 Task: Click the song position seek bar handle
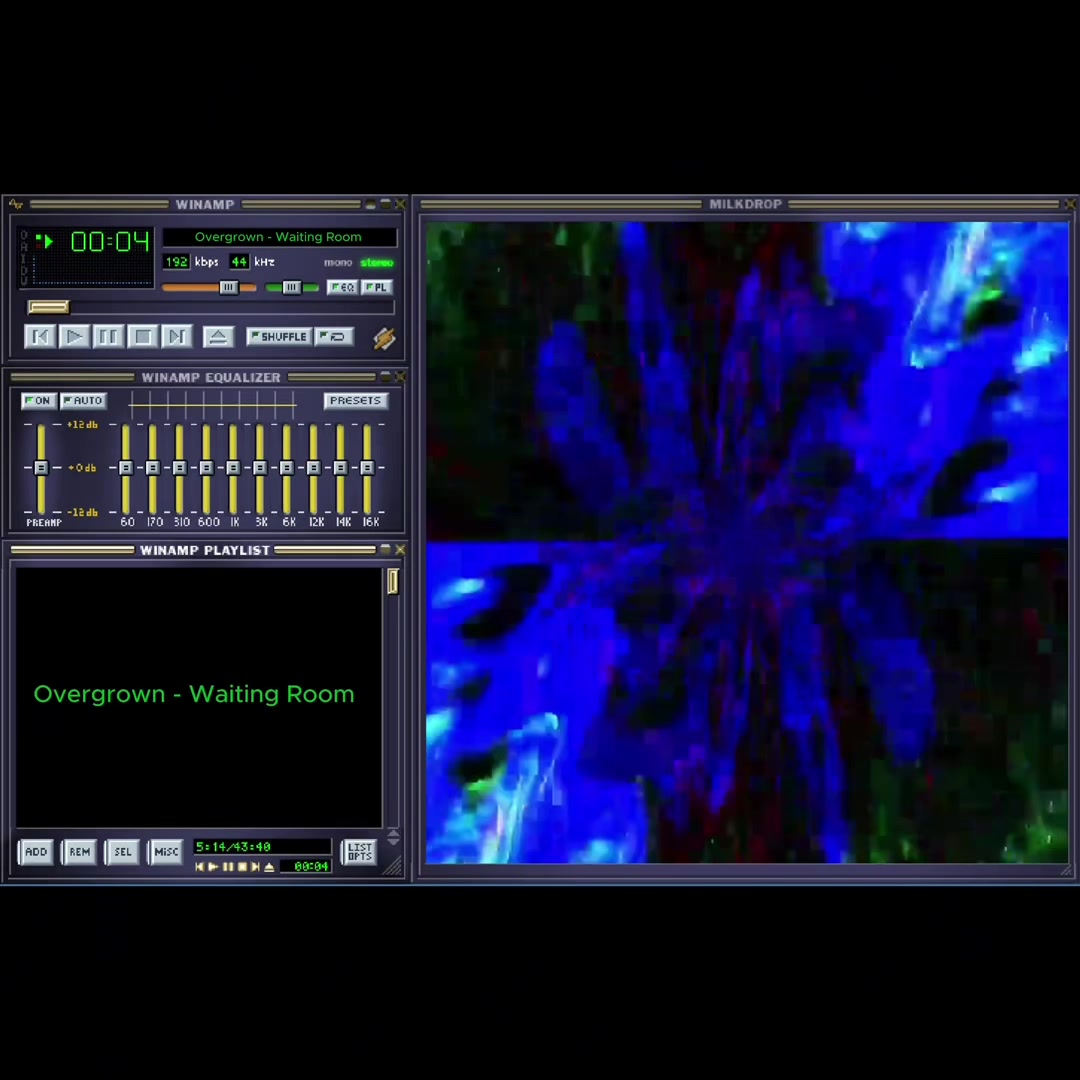[48, 307]
